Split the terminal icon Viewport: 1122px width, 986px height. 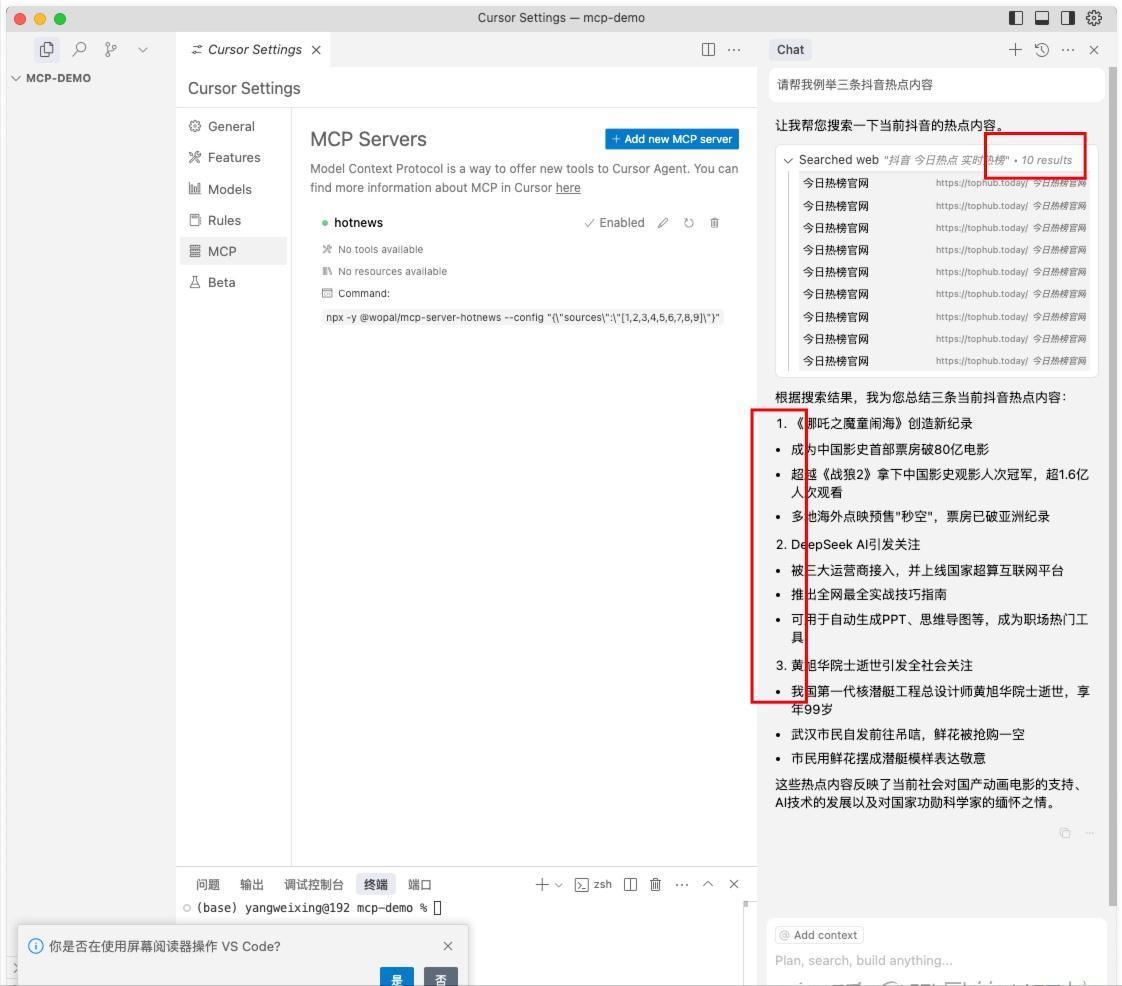pyautogui.click(x=630, y=884)
